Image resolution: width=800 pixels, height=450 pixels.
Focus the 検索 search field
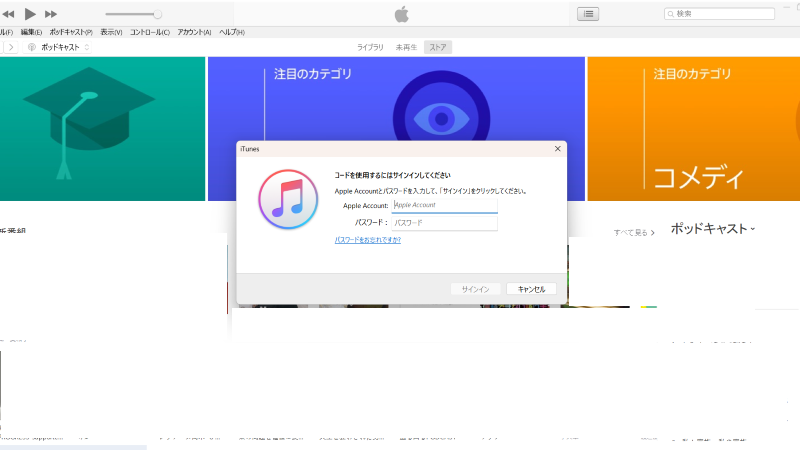719,14
